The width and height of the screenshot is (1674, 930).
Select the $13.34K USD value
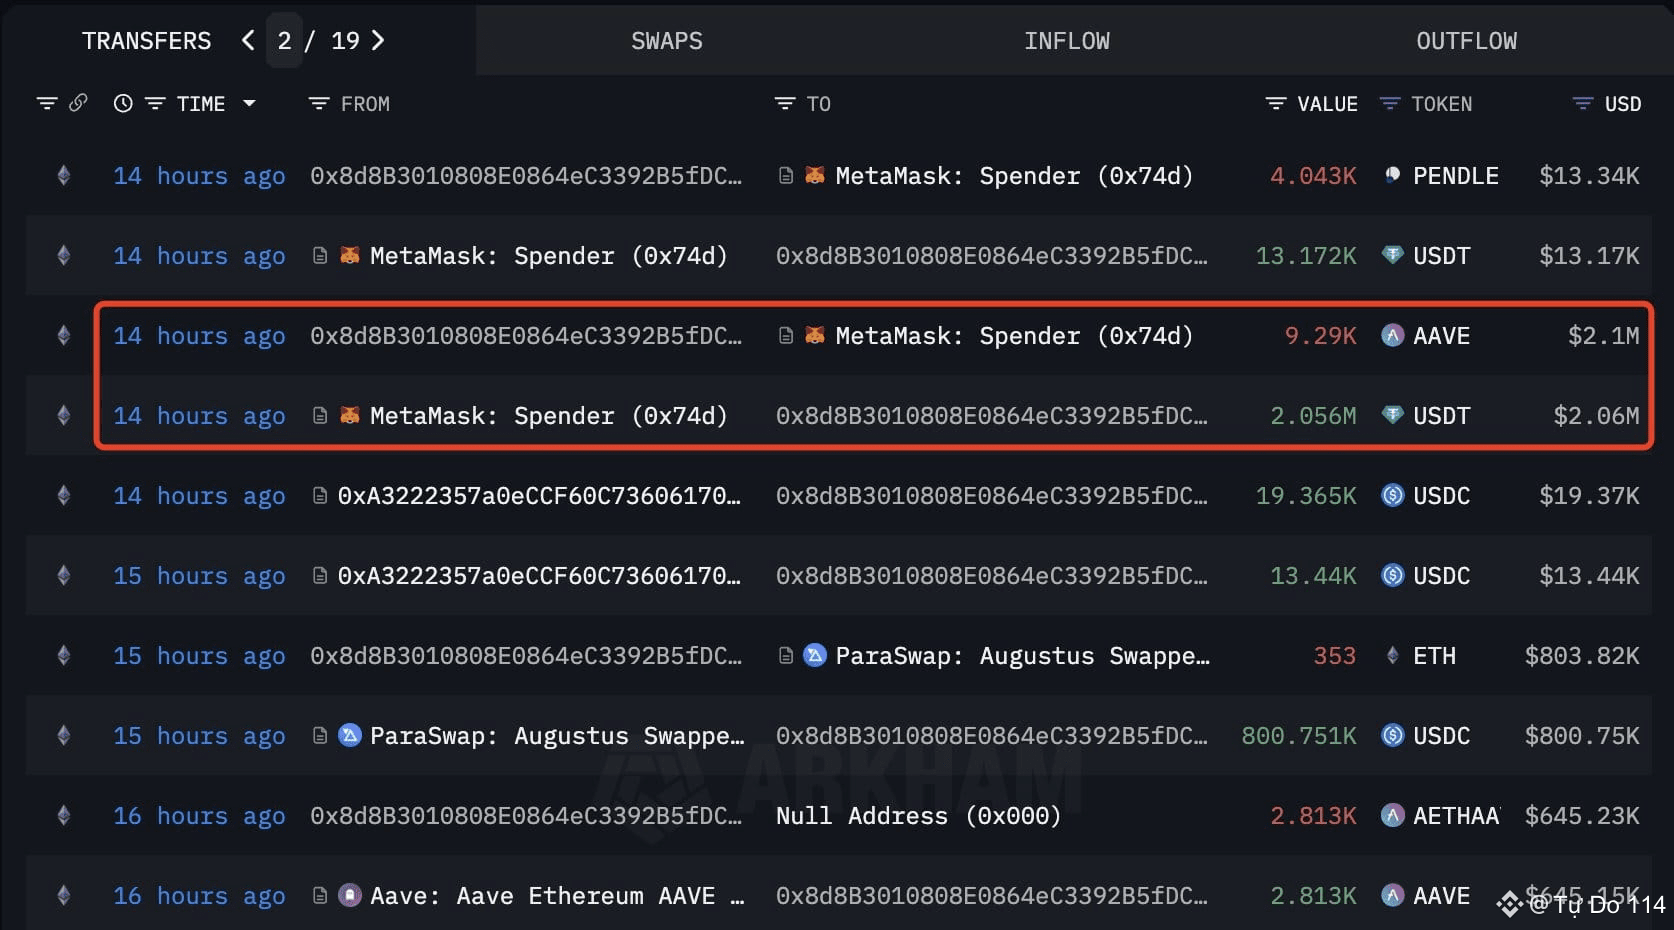[x=1589, y=176]
